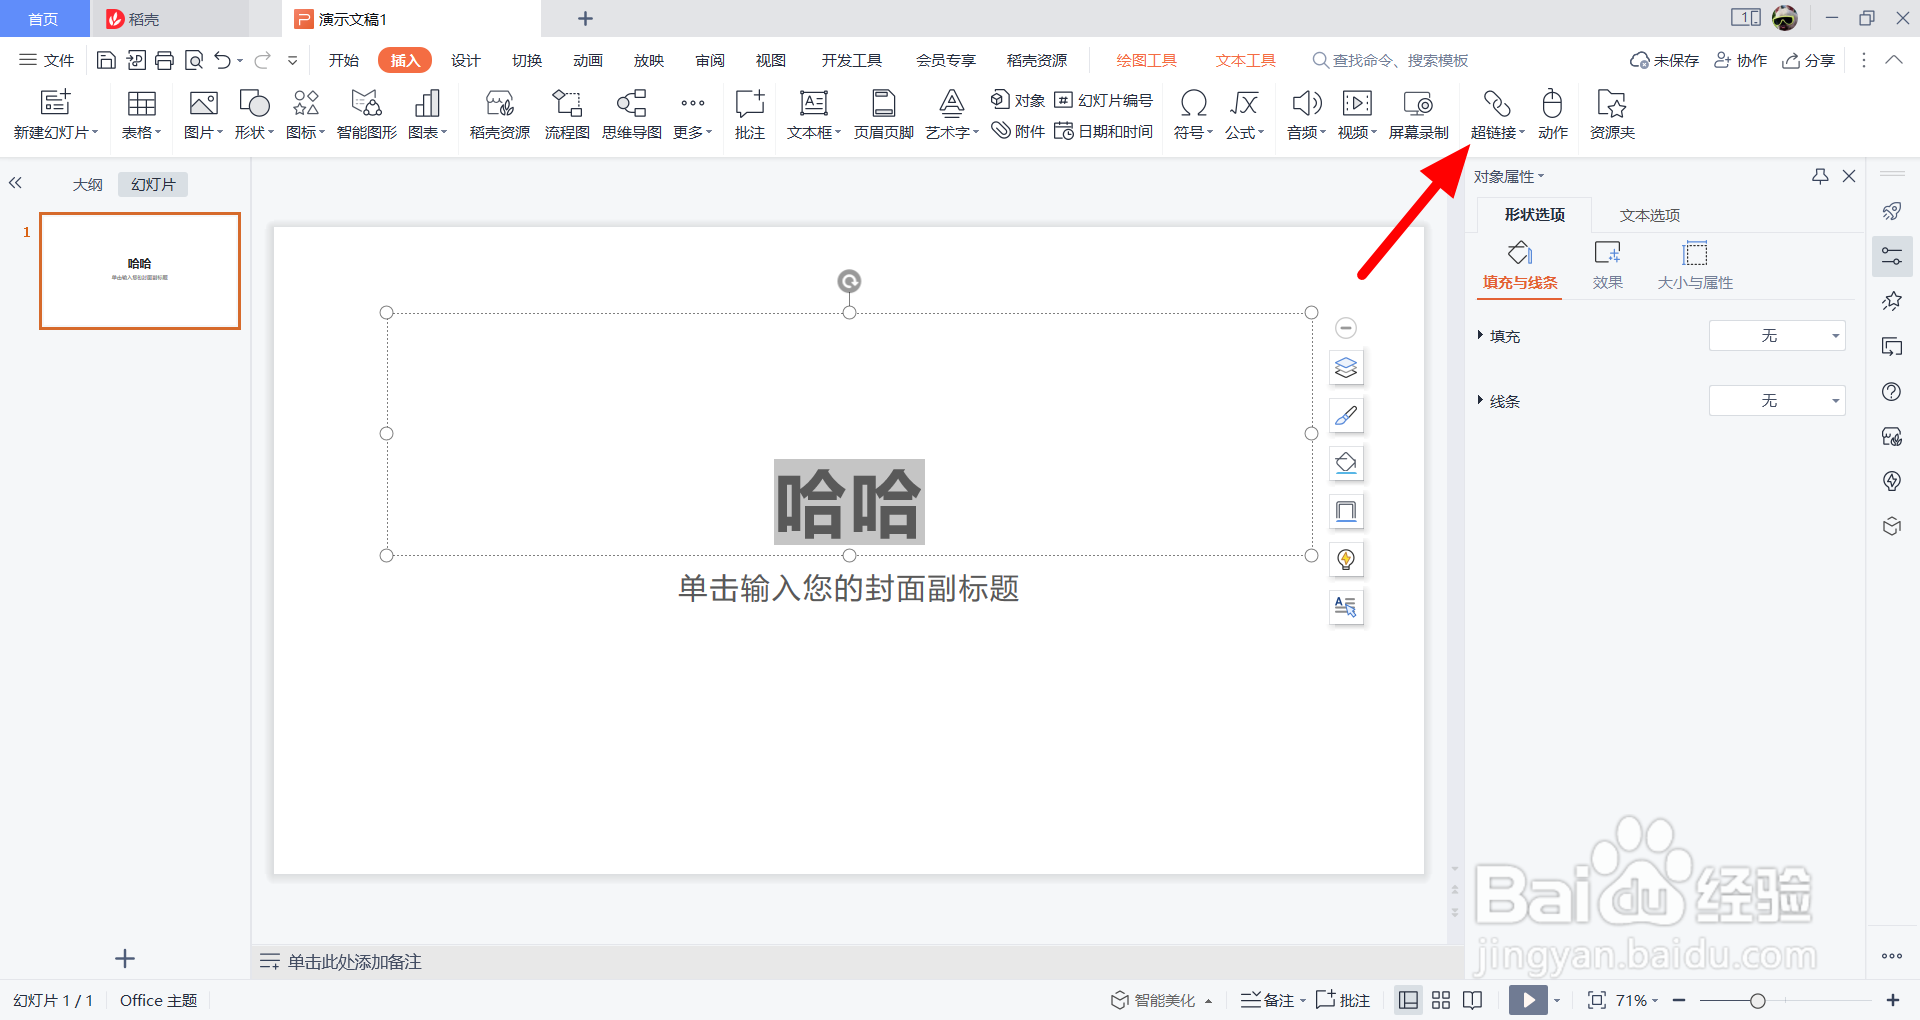This screenshot has height=1020, width=1920.
Task: Select slide 1 thumbnail in the panel
Action: [x=139, y=271]
